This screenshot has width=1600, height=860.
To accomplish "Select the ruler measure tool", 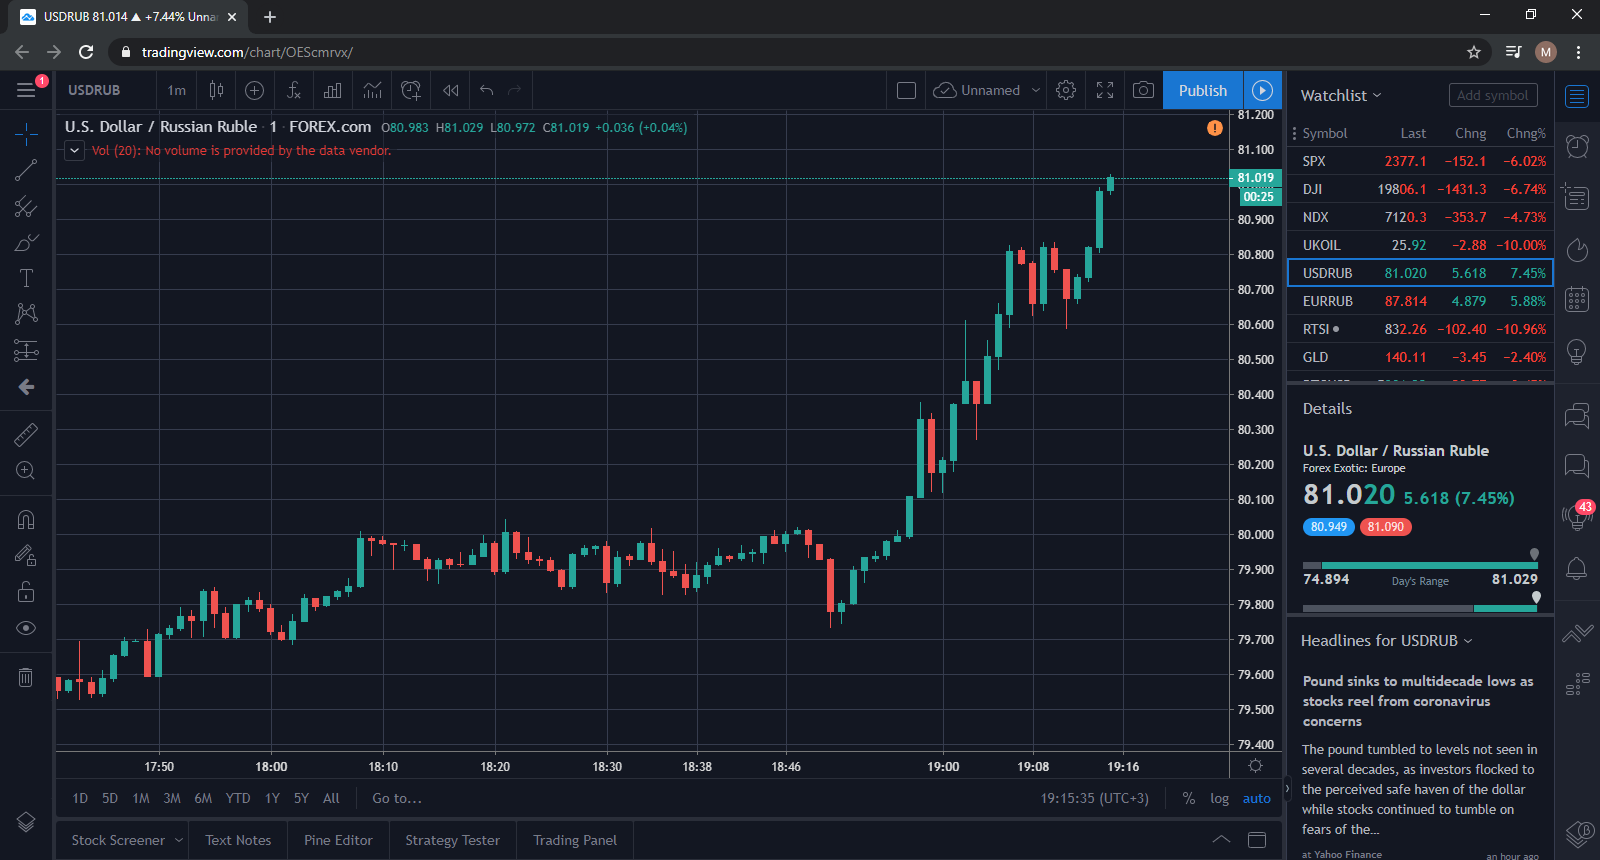I will click(26, 434).
